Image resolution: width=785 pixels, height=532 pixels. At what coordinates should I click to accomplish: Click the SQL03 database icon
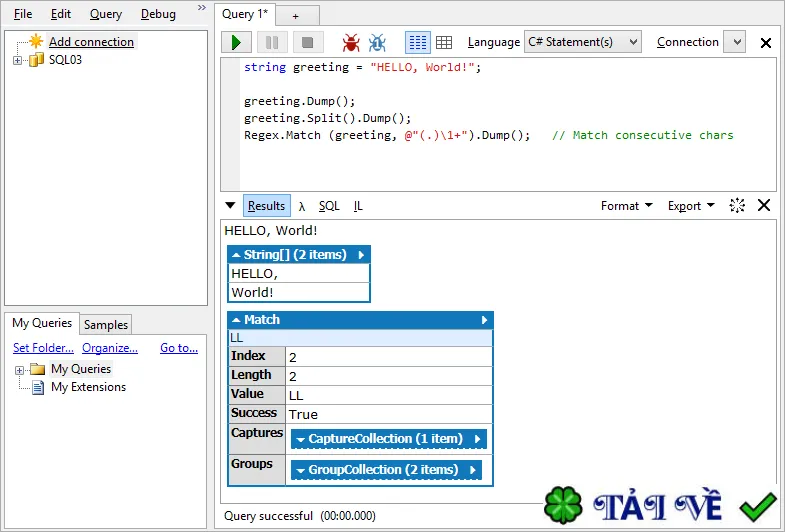coord(36,60)
